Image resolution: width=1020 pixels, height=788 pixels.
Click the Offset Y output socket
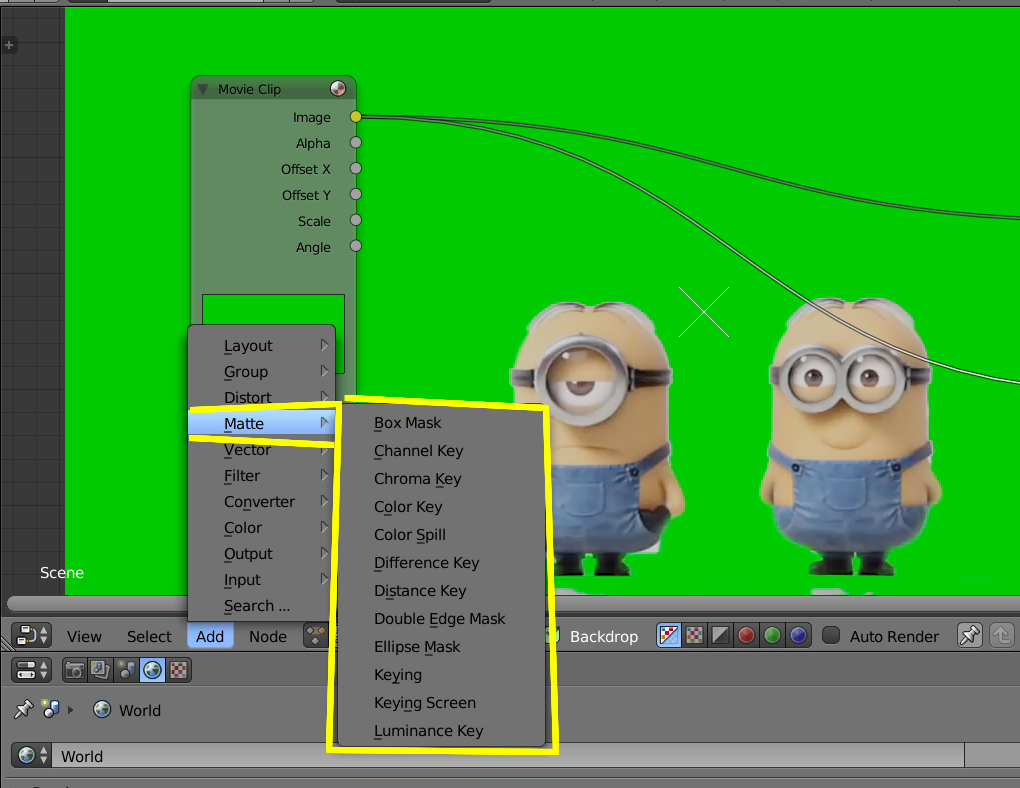coord(355,194)
